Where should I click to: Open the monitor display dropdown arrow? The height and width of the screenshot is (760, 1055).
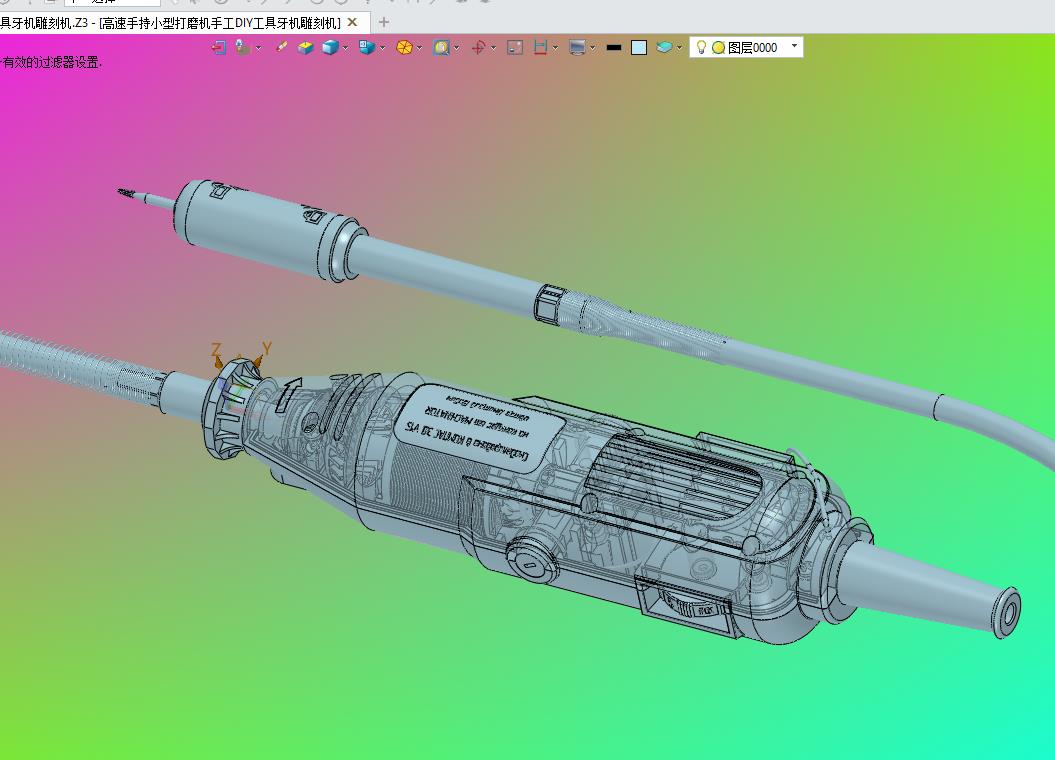click(593, 48)
